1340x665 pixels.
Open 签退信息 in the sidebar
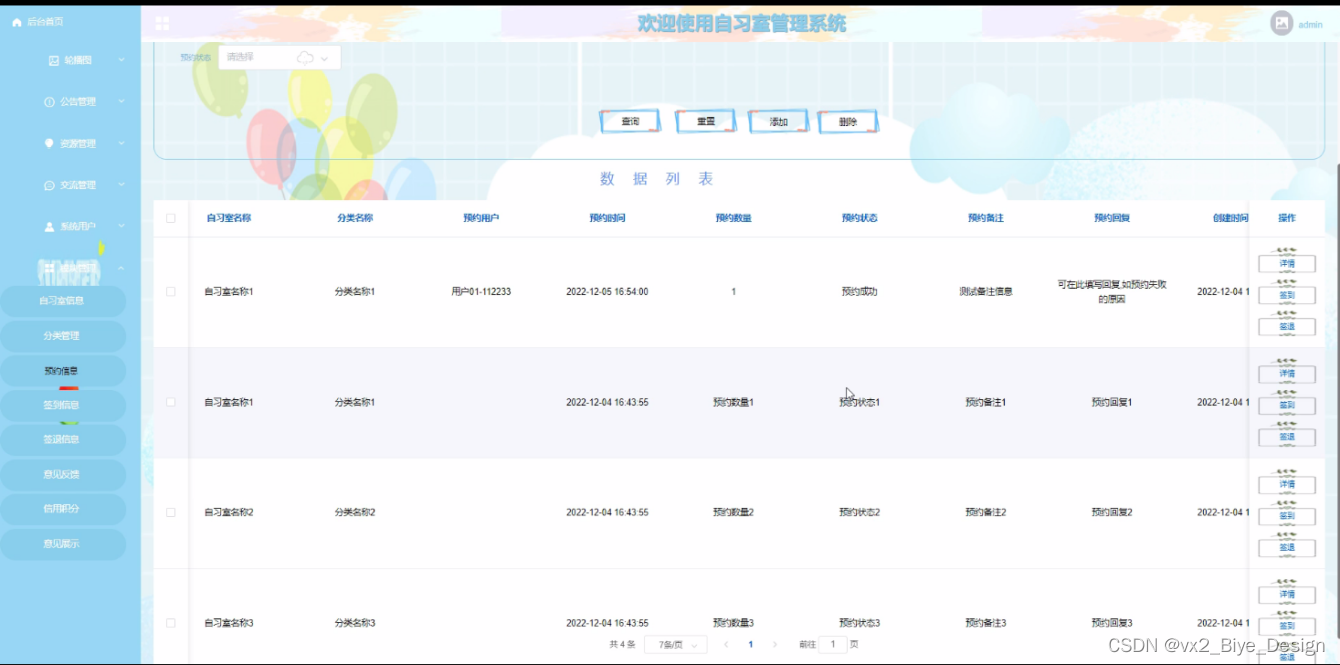62,439
